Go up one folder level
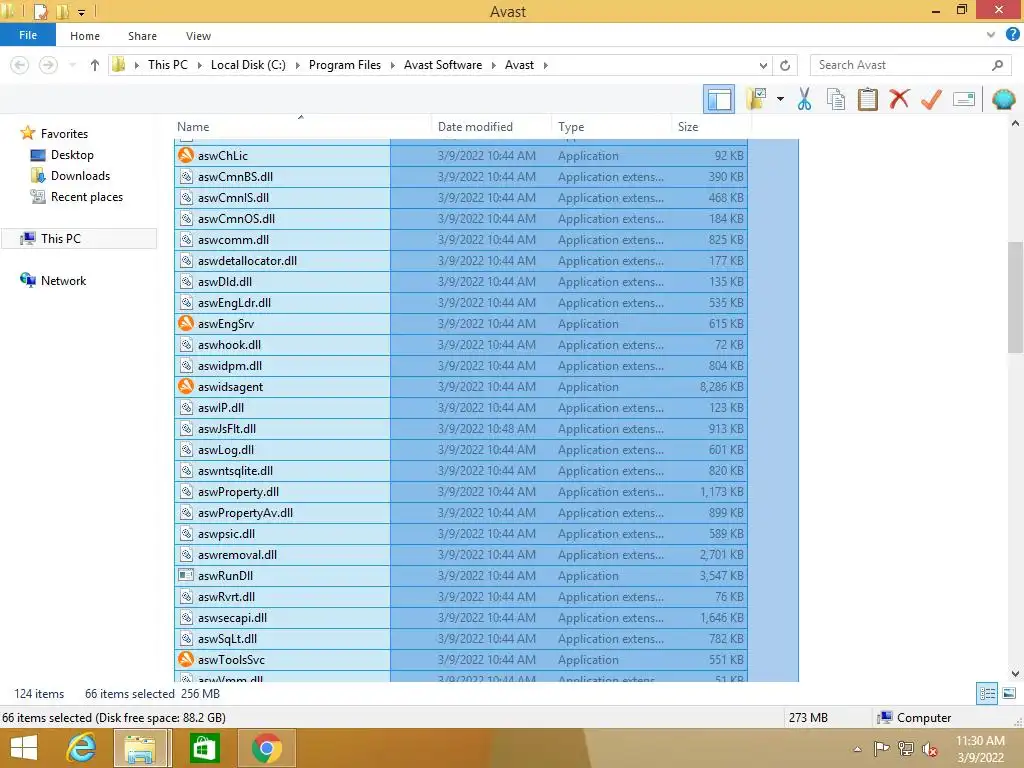The height and width of the screenshot is (768, 1024). pyautogui.click(x=95, y=65)
